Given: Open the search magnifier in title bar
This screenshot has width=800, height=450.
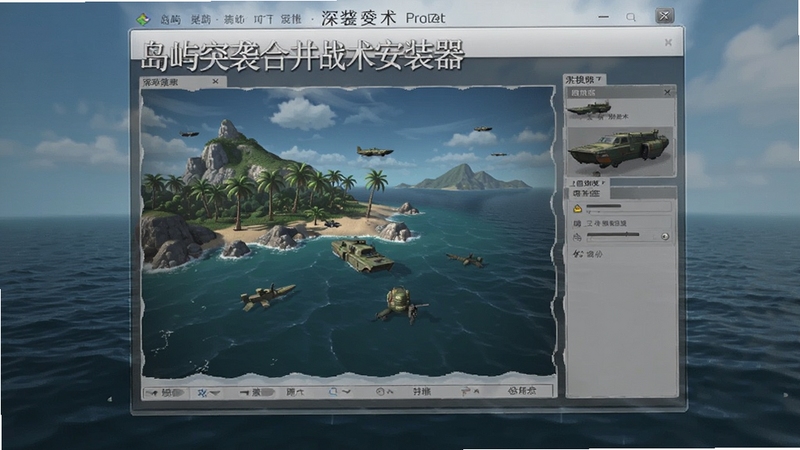Looking at the screenshot, I should [x=631, y=17].
